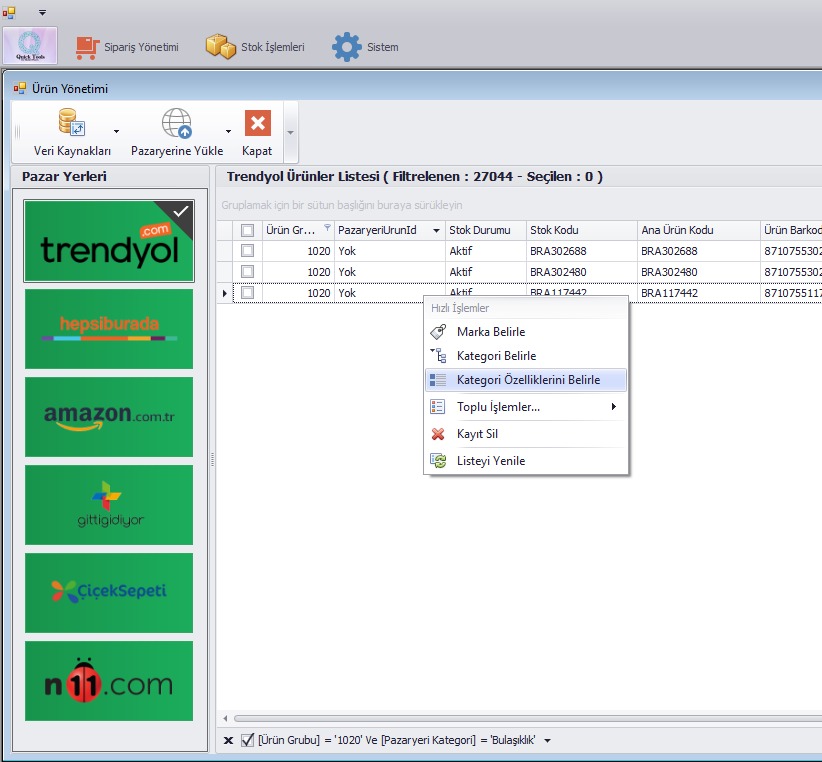Select the Amazon.com.tr marketplace tile

pyautogui.click(x=109, y=417)
